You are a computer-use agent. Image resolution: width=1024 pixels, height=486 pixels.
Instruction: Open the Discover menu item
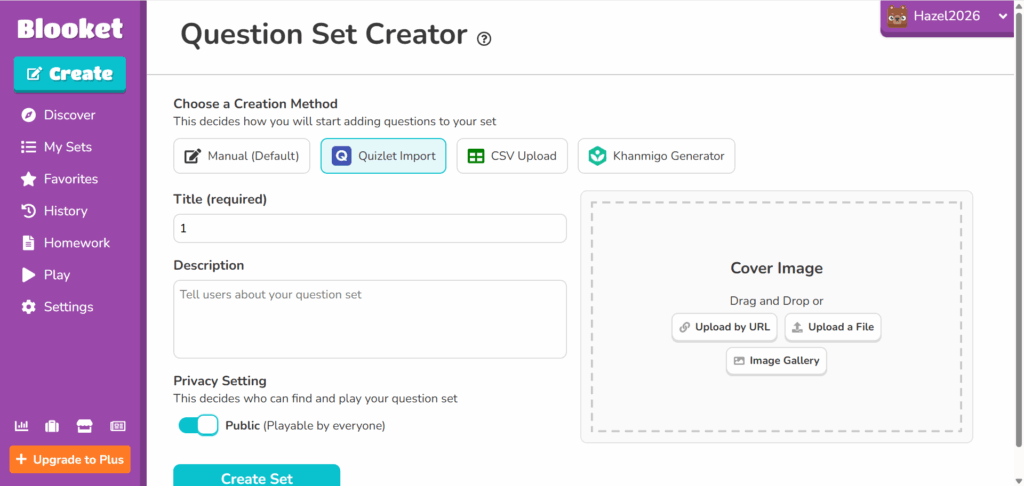click(69, 115)
